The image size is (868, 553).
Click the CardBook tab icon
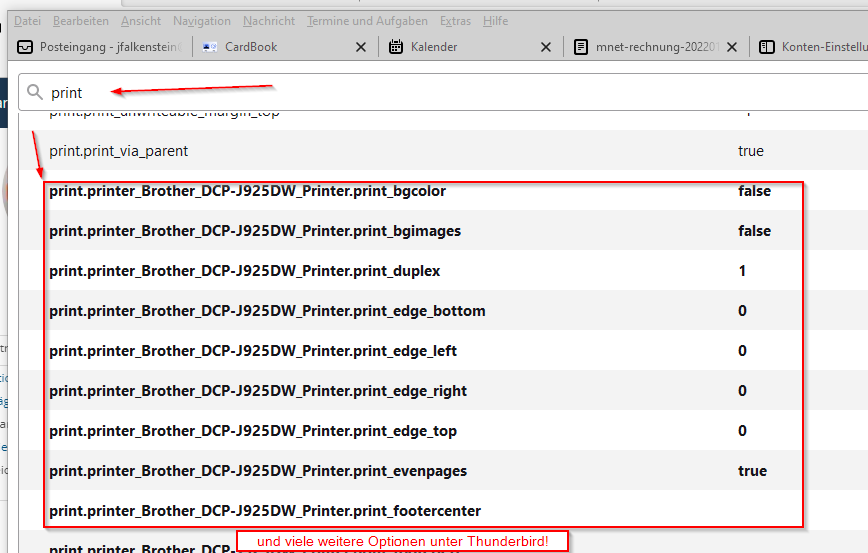coord(210,47)
